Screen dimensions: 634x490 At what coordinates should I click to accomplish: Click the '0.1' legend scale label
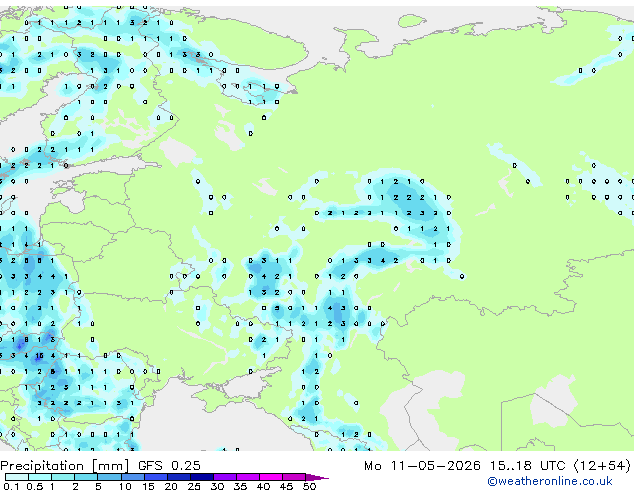(x=12, y=486)
